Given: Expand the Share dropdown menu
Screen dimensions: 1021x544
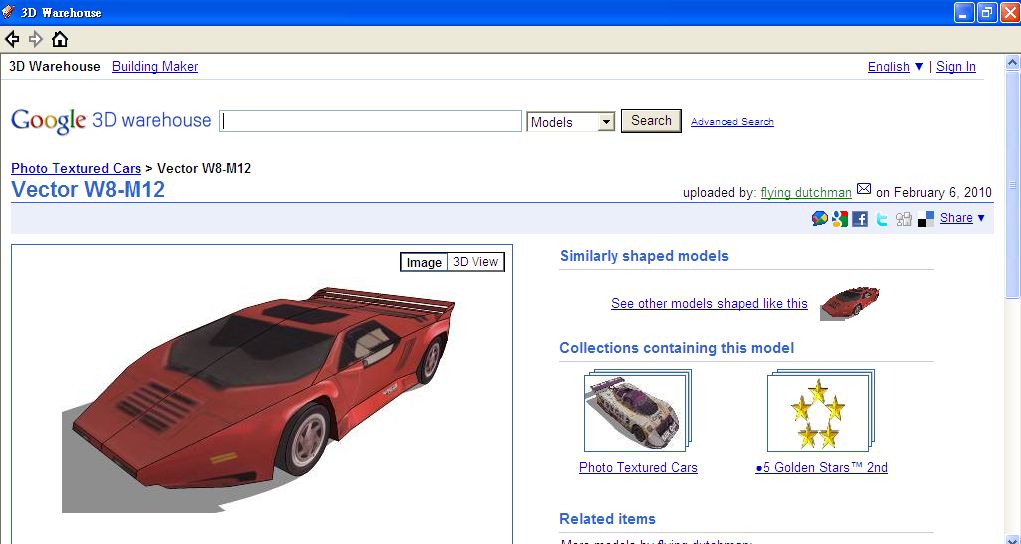Looking at the screenshot, I should pos(962,218).
